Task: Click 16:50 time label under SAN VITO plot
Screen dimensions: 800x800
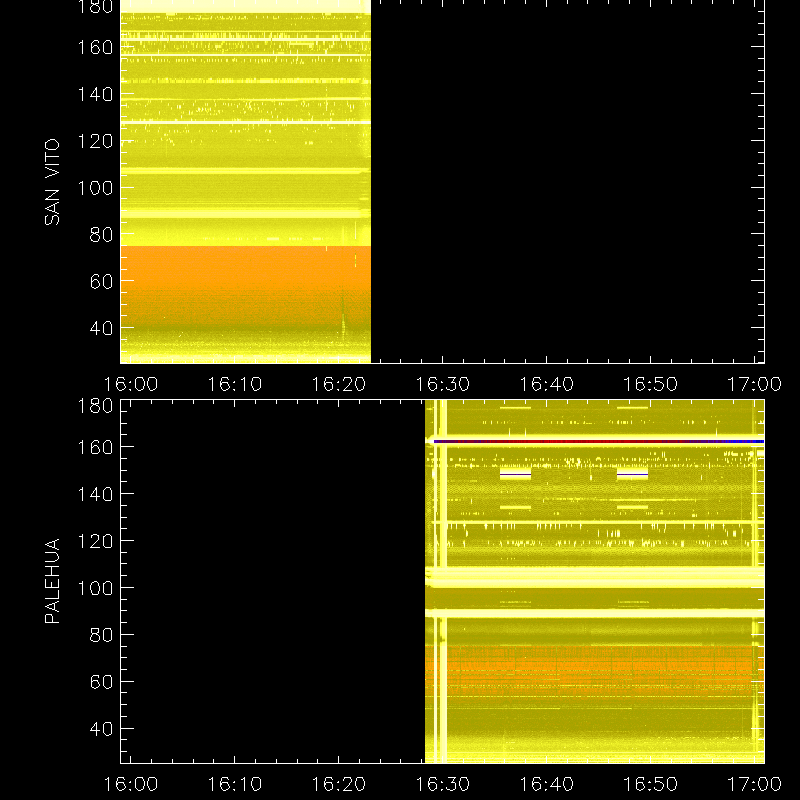Action: click(x=651, y=384)
